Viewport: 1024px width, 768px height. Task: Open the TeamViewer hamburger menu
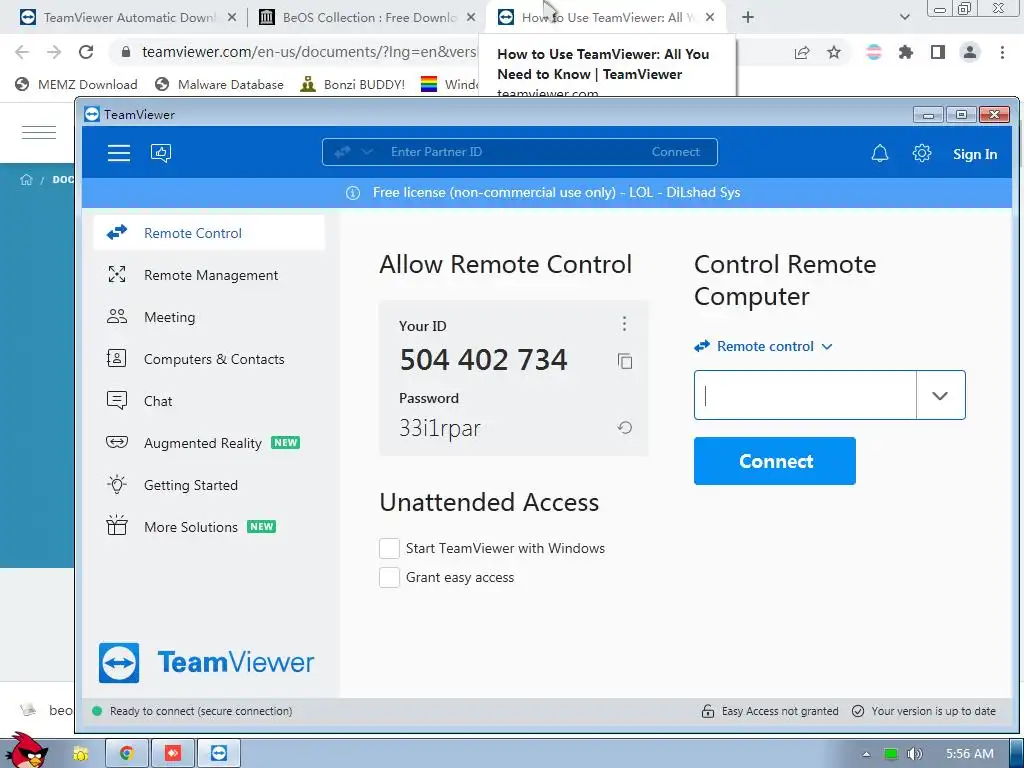(x=119, y=153)
